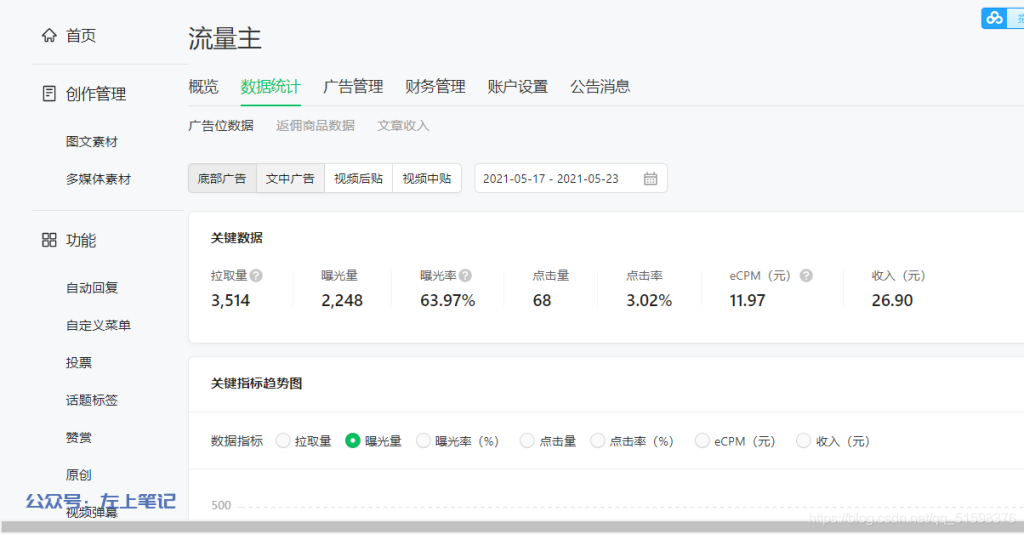The width and height of the screenshot is (1024, 534).
Task: Open the 公告消息 tab
Action: point(600,86)
